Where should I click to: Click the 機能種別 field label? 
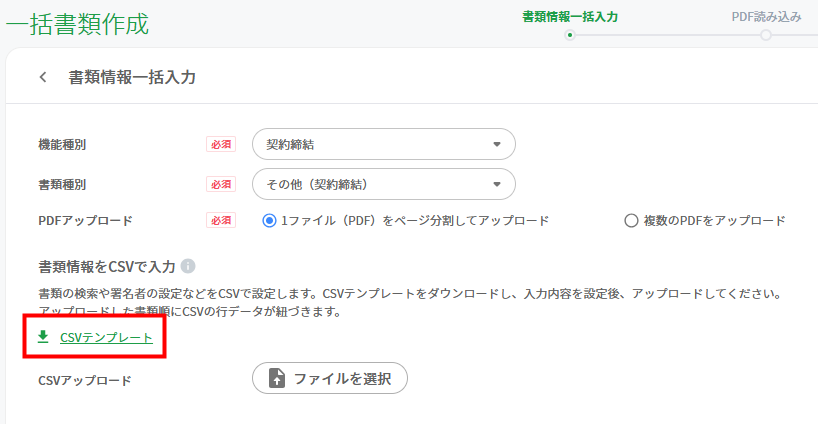pos(62,144)
